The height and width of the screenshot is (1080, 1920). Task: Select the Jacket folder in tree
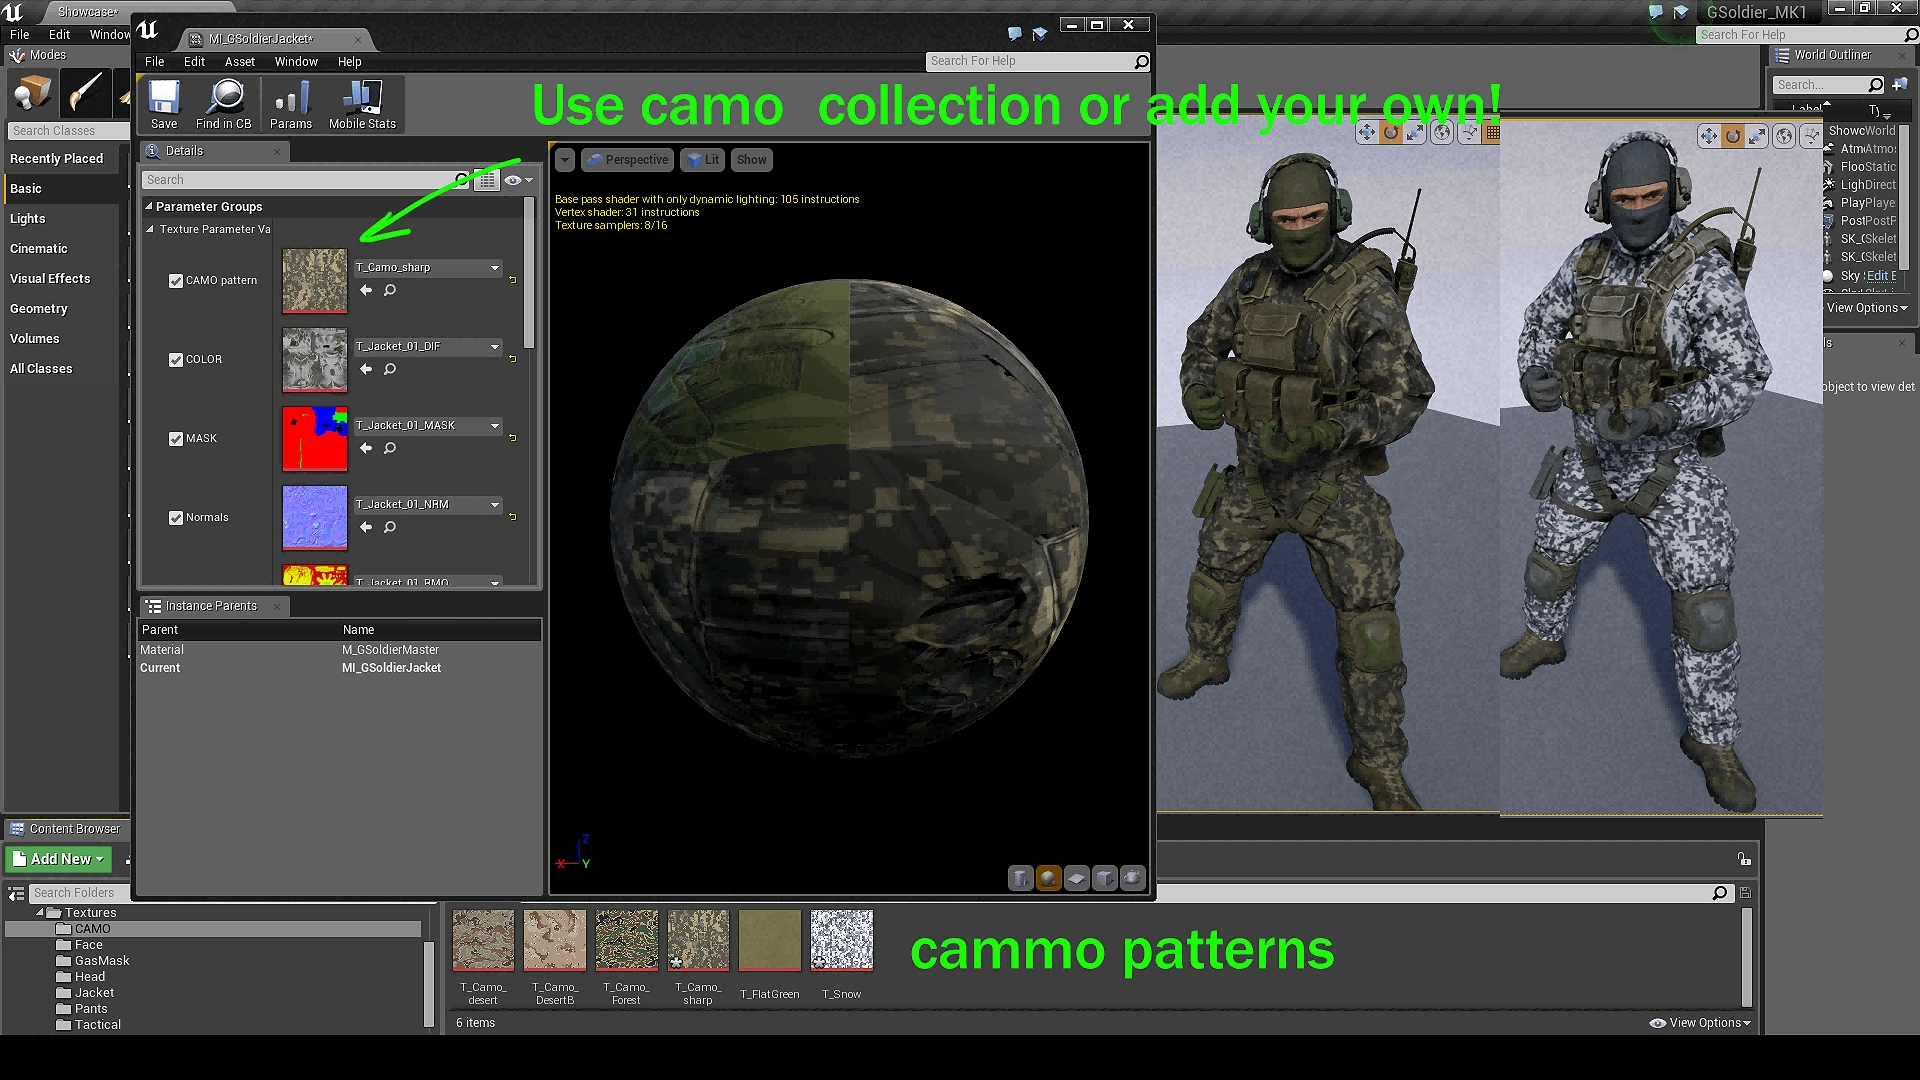pos(94,993)
